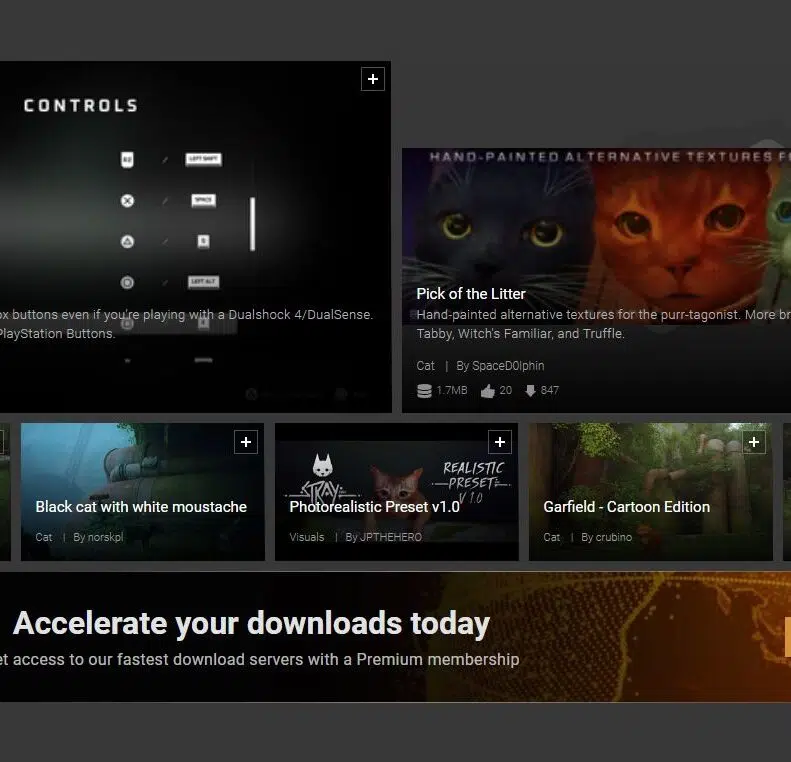Click the Premium membership banner subtitle text
This screenshot has width=791, height=762.
pos(259,660)
